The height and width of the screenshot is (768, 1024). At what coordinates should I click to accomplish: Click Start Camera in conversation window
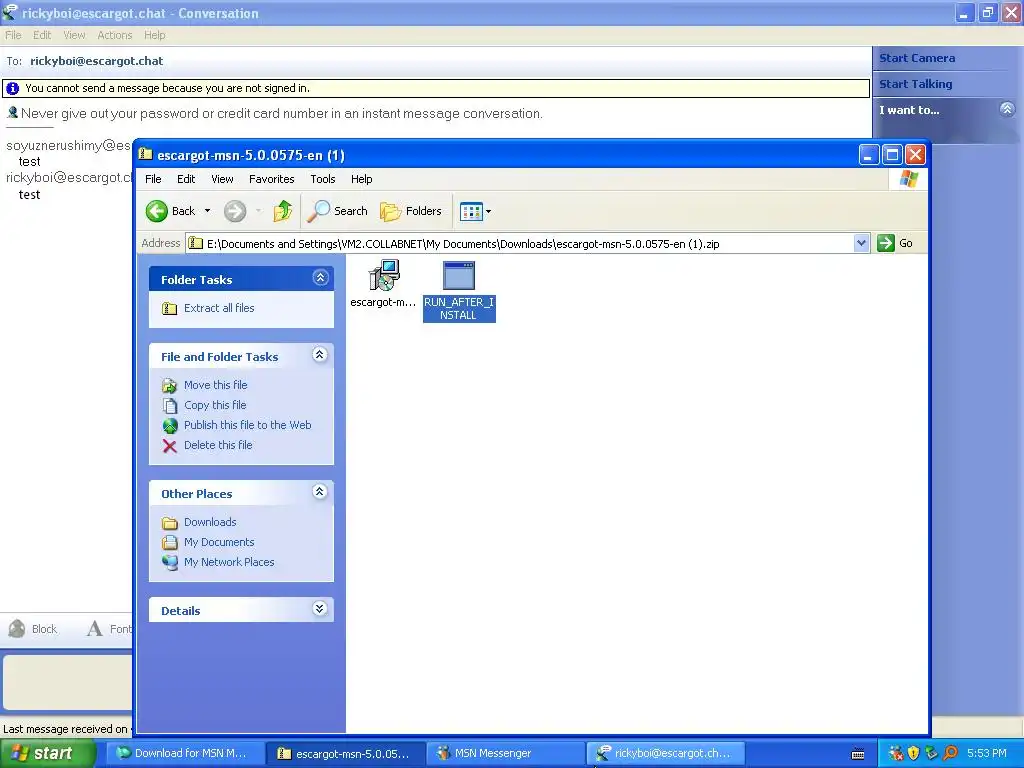917,58
